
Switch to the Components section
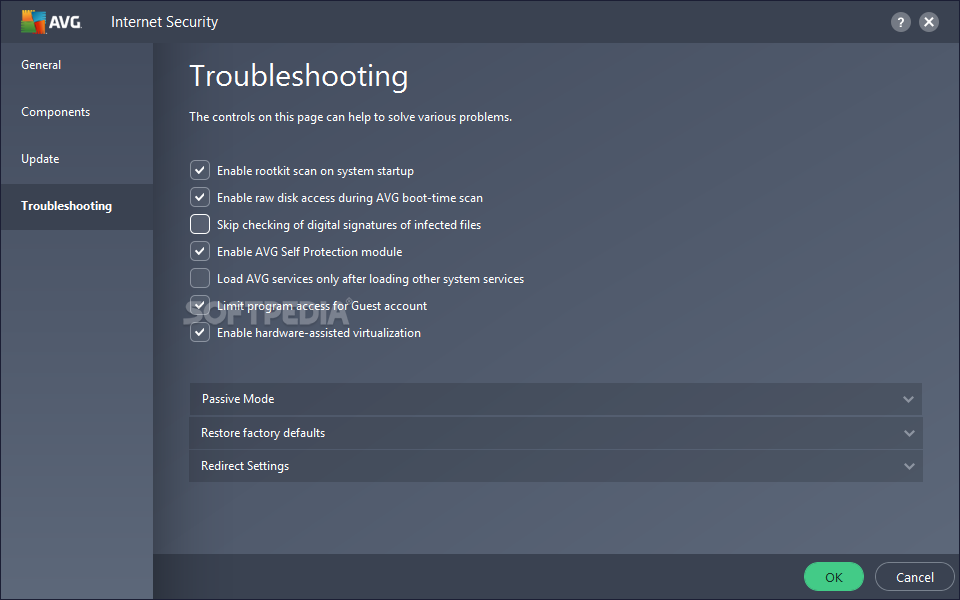(56, 112)
